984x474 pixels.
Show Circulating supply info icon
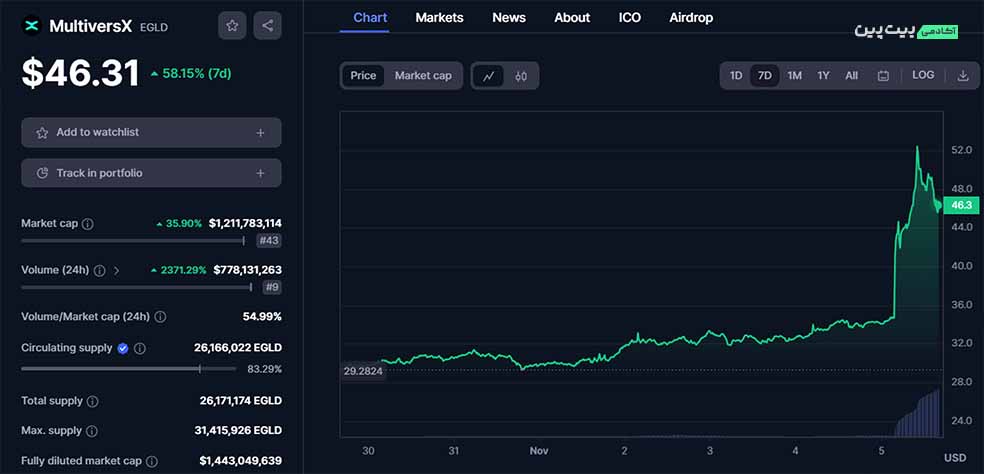coord(140,348)
